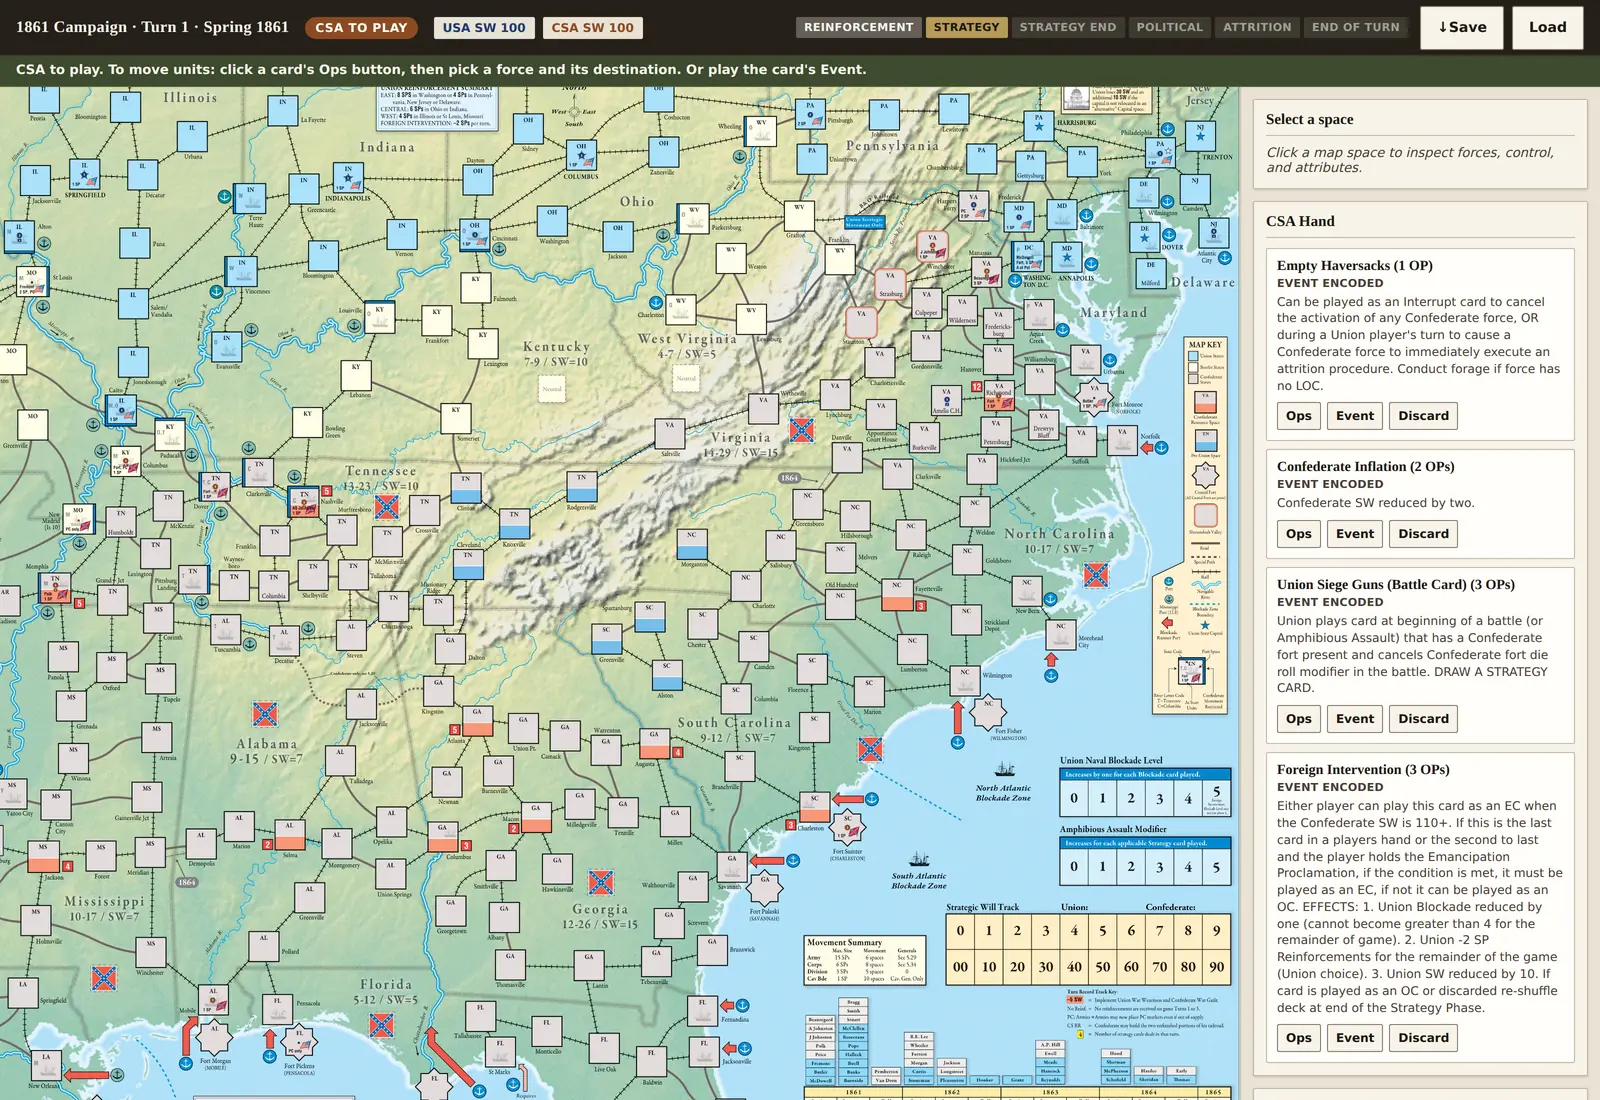This screenshot has width=1600, height=1100.
Task: Discard the Union Siege Guns card
Action: point(1423,719)
